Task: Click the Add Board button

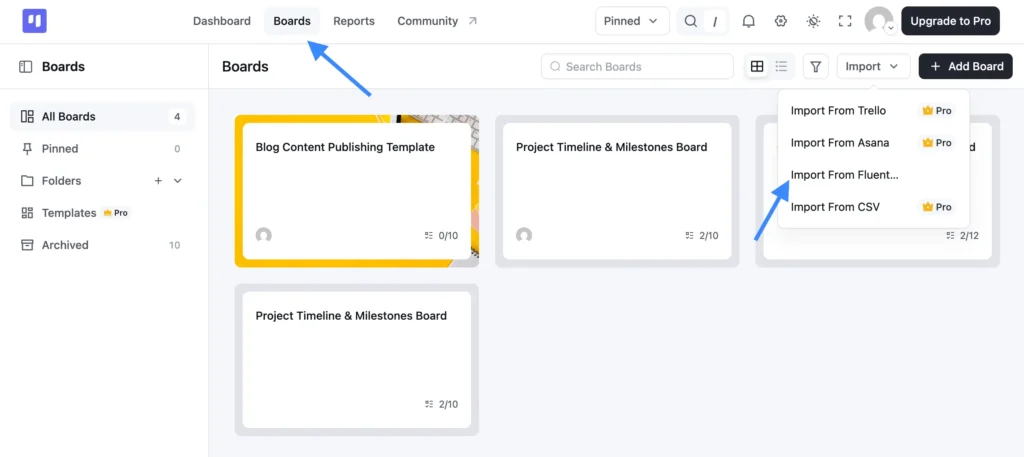Action: tap(966, 67)
